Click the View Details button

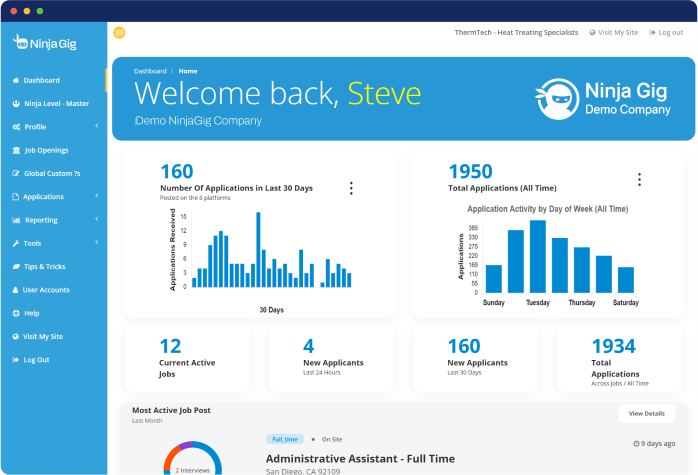(647, 414)
